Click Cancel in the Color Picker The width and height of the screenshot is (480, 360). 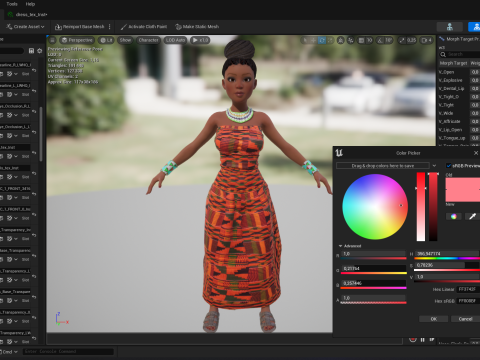click(x=466, y=319)
